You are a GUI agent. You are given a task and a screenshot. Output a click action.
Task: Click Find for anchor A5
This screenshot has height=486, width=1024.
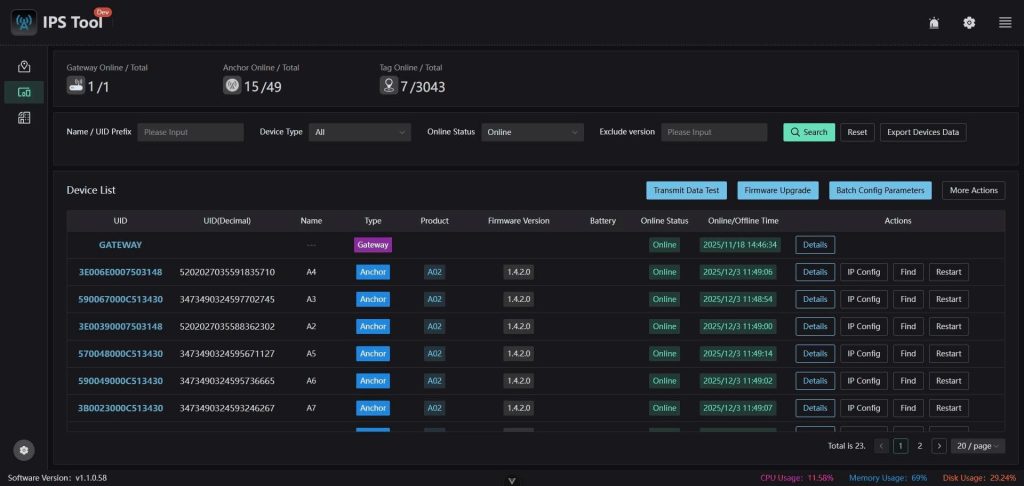pos(908,353)
